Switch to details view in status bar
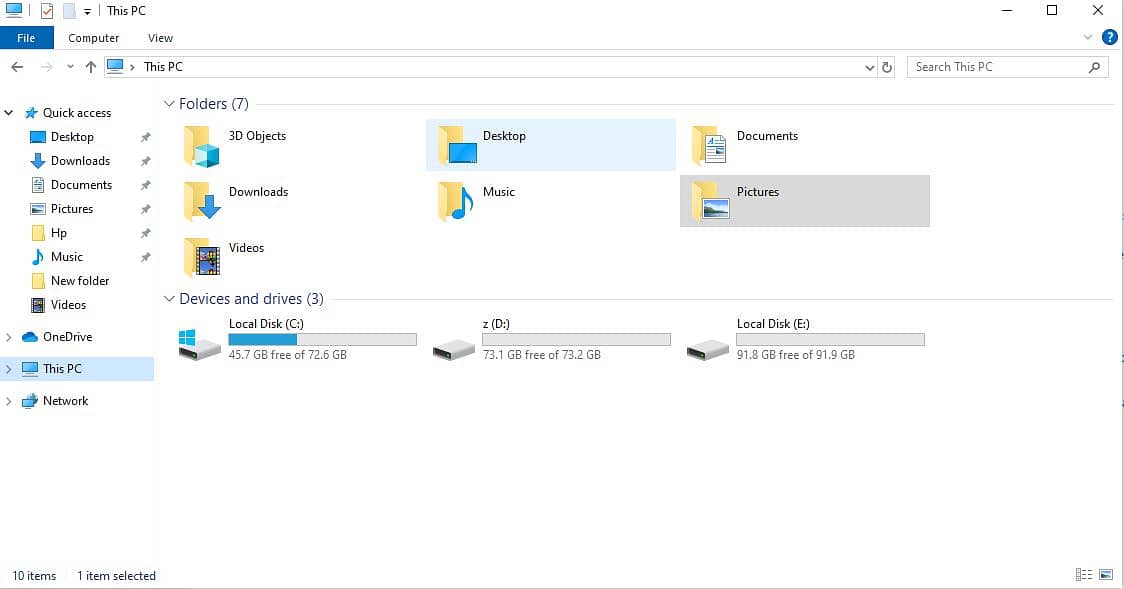 (1084, 575)
